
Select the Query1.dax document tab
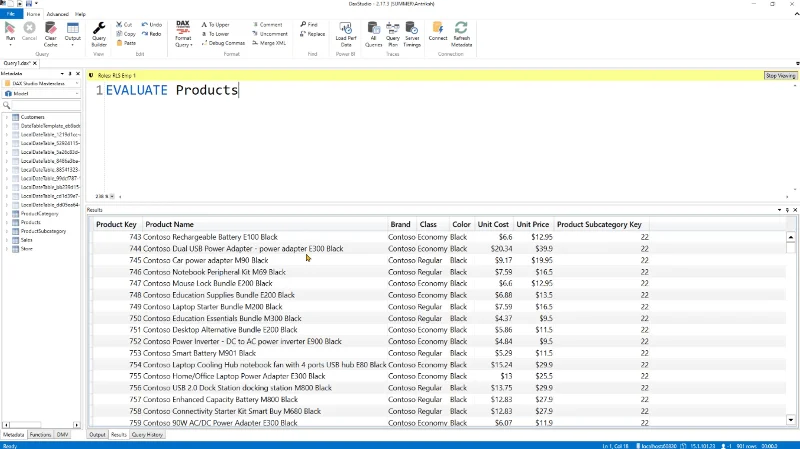click(17, 63)
